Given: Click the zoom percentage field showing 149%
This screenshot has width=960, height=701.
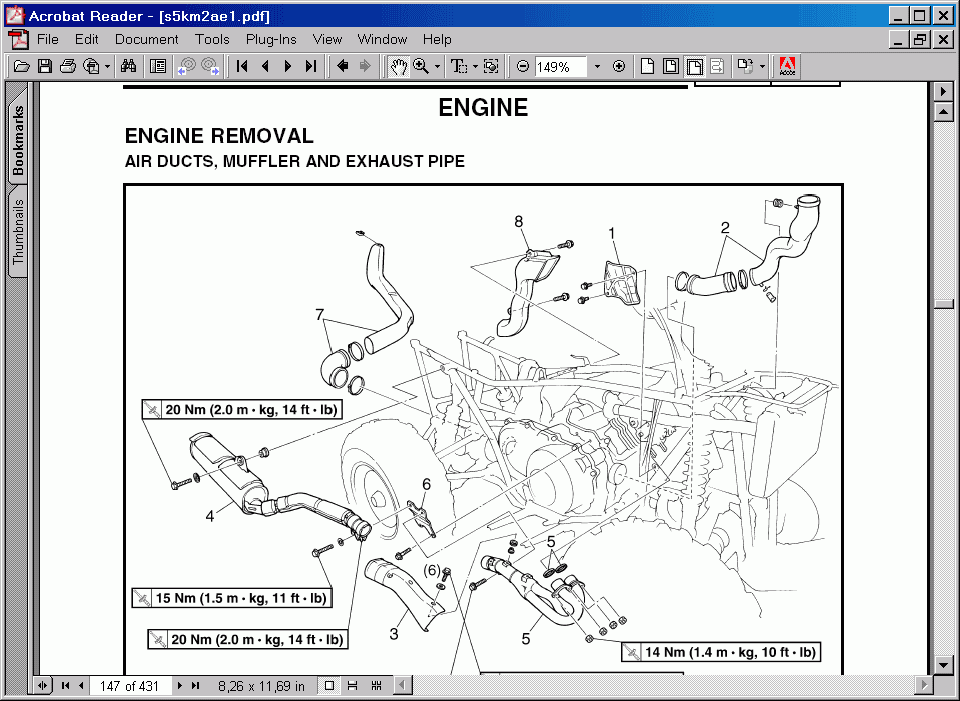Looking at the screenshot, I should click(x=560, y=67).
